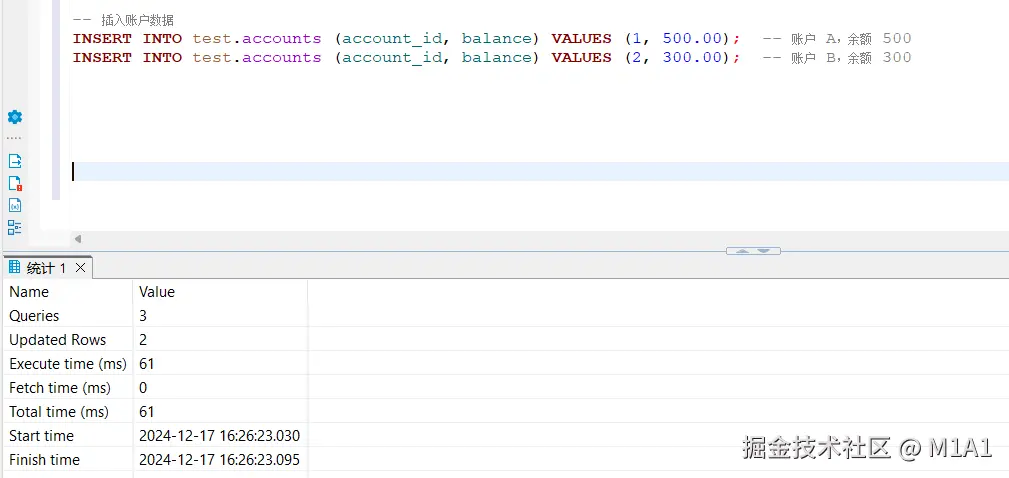Click the value 500.00 in the first statement
1009x478 pixels.
(692, 39)
